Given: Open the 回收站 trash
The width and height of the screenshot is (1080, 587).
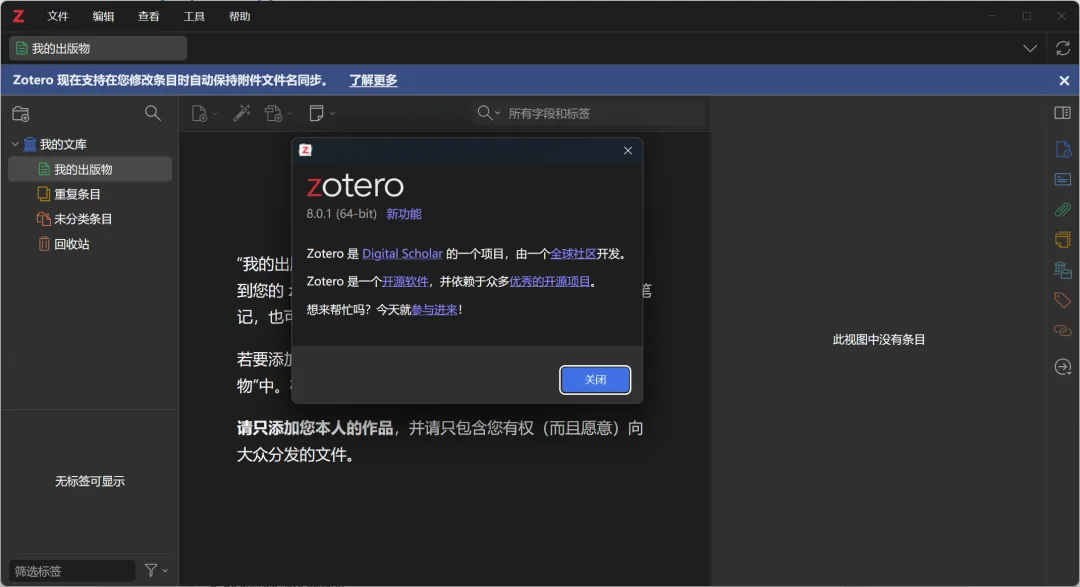Looking at the screenshot, I should [72, 244].
